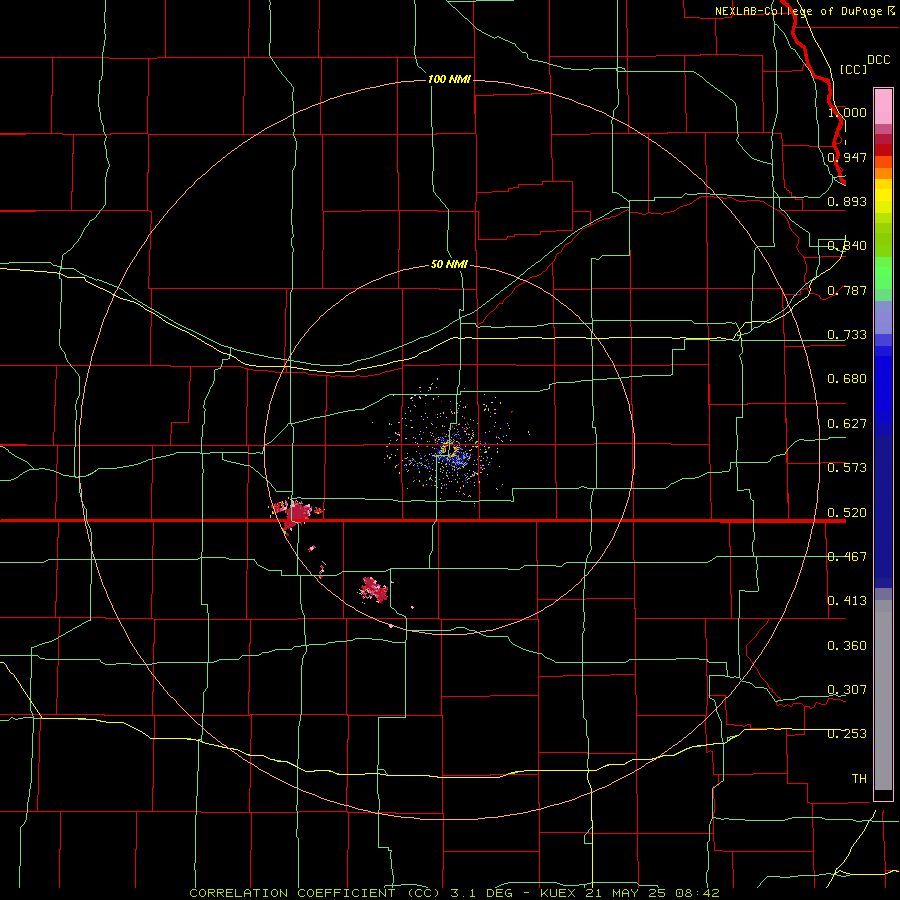Image resolution: width=900 pixels, height=900 pixels.
Task: Click the 50 NMI range ring label
Action: click(449, 264)
